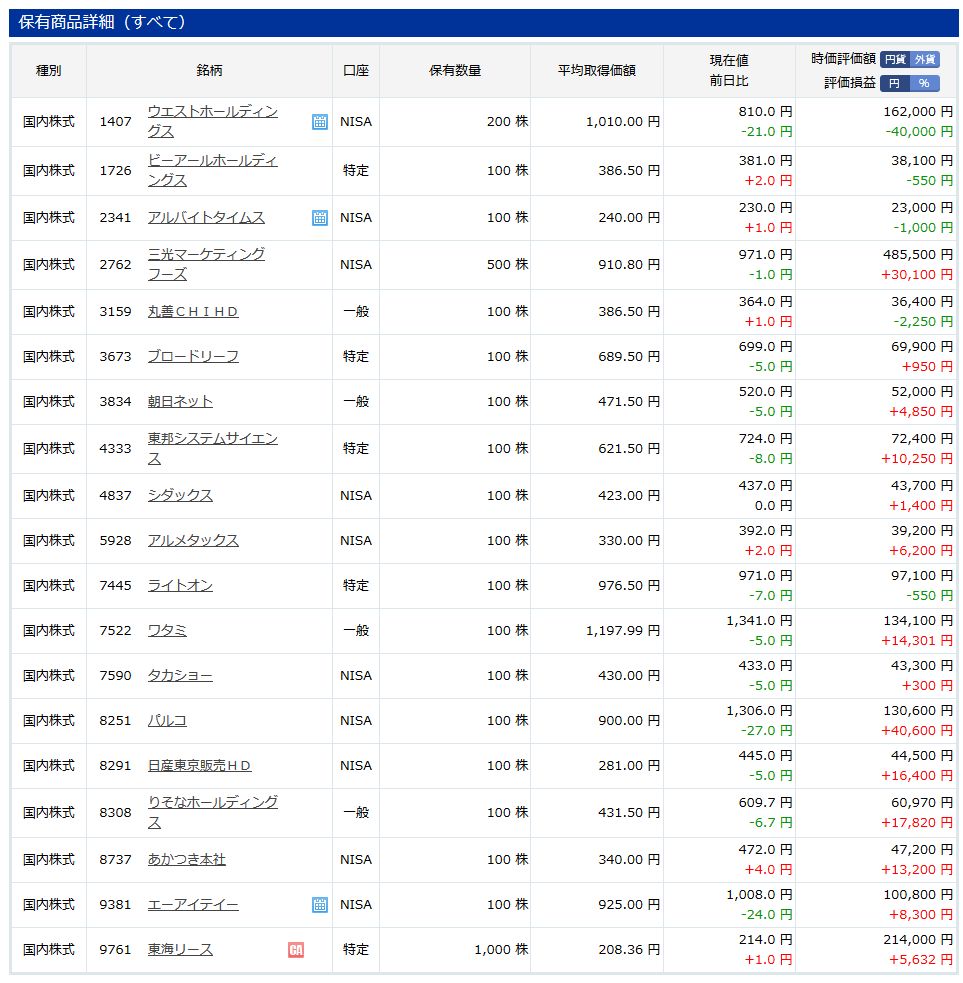The image size is (963, 983).
Task: Click the 丸善ＣＨＩＨＤ link
Action: click(193, 312)
